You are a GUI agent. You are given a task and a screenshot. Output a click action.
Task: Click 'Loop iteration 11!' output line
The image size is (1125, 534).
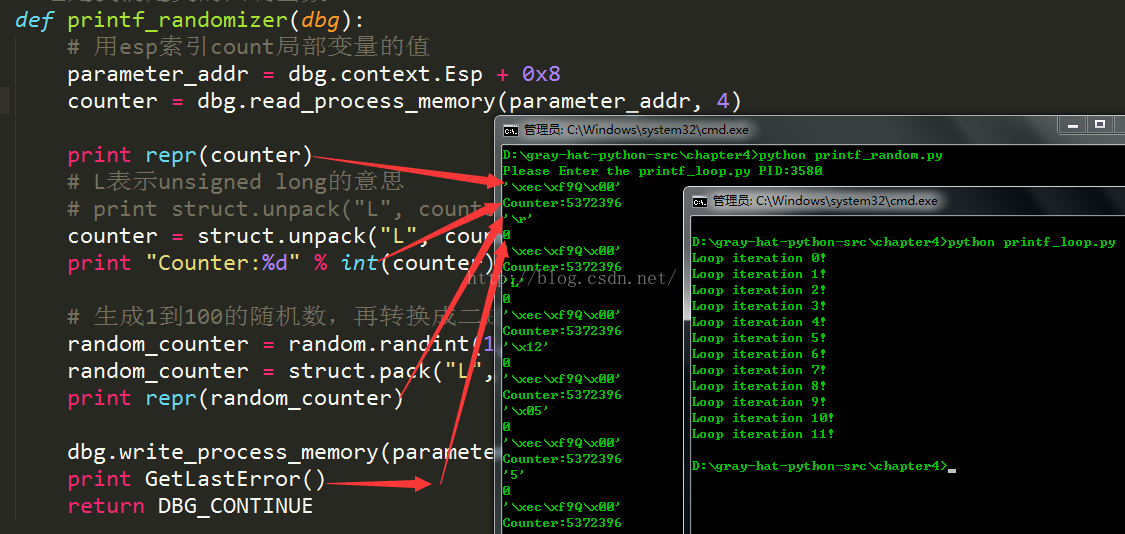(x=763, y=434)
